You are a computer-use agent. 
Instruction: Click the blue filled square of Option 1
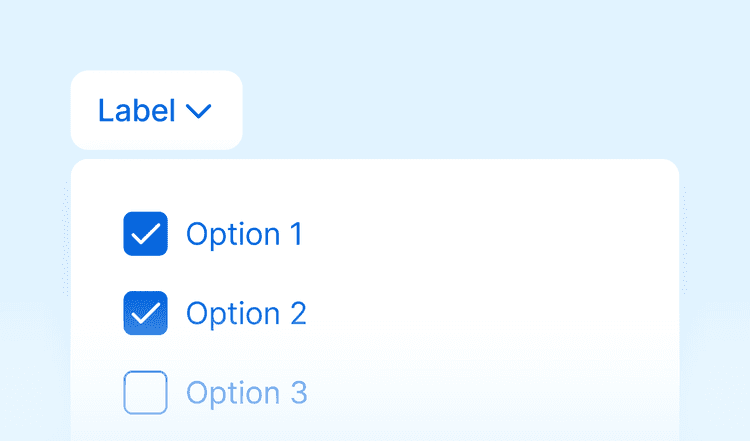coord(145,234)
